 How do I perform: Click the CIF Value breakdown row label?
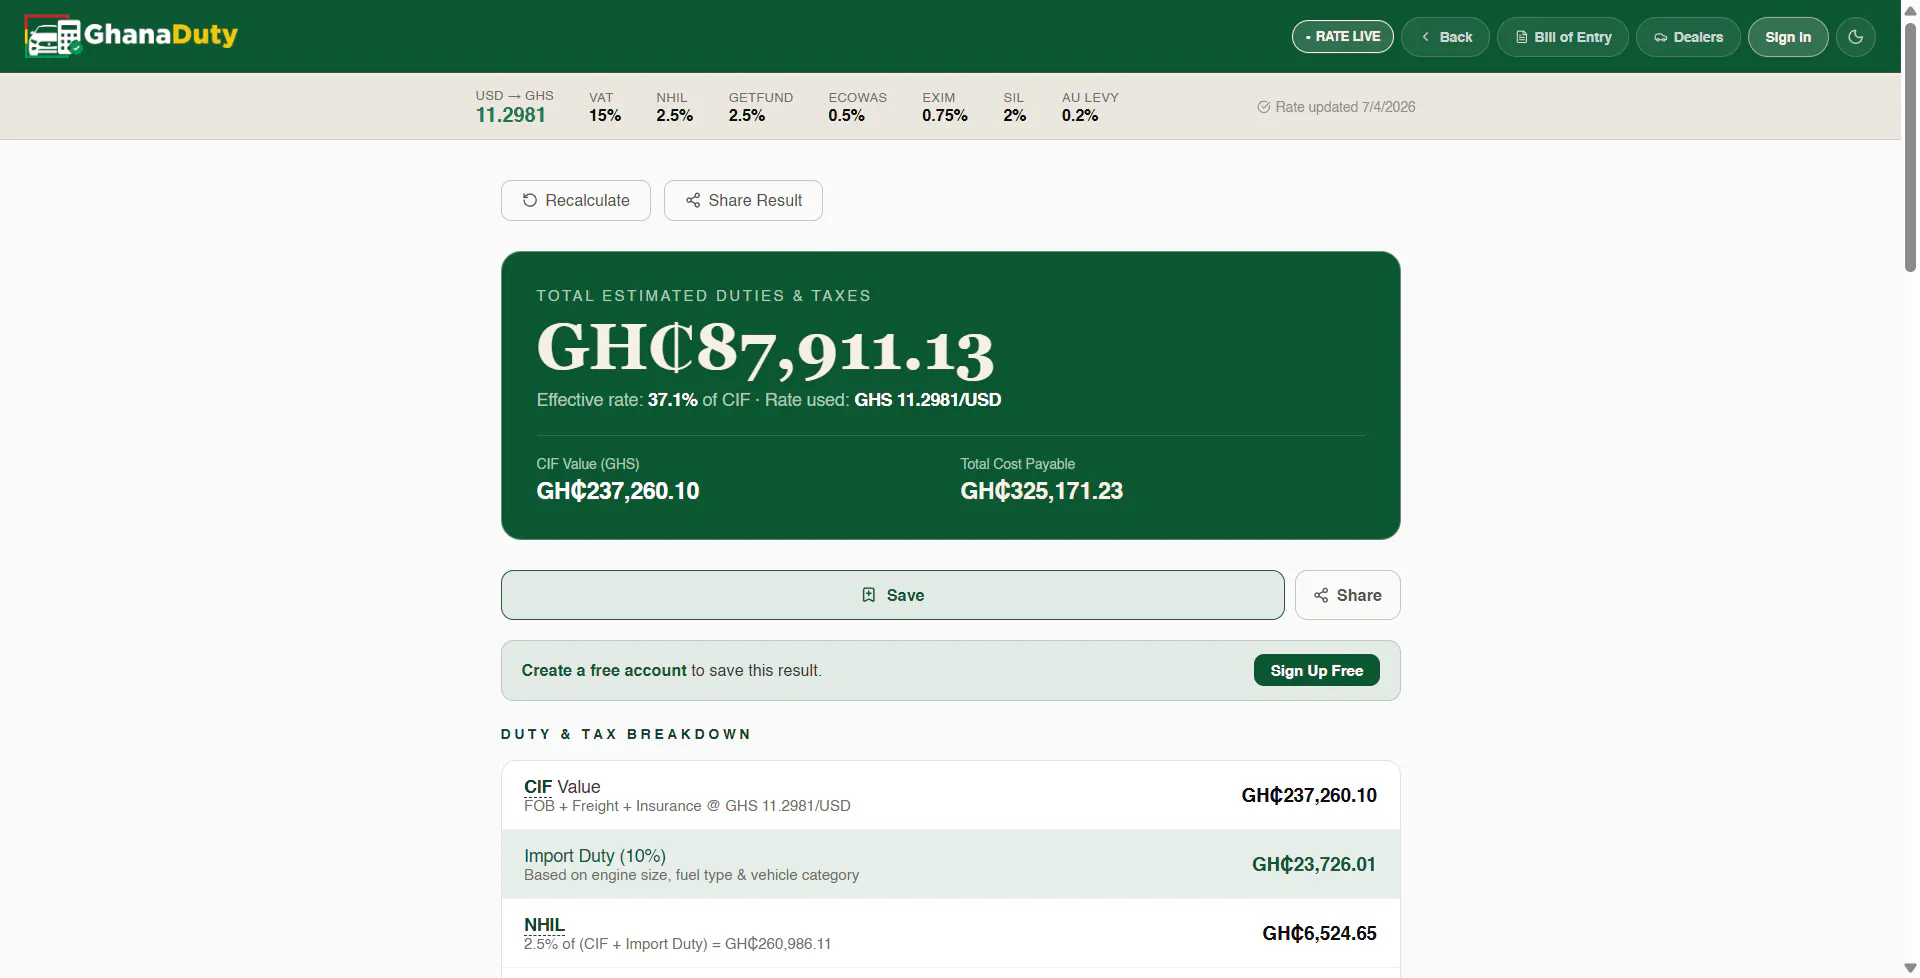(x=562, y=787)
